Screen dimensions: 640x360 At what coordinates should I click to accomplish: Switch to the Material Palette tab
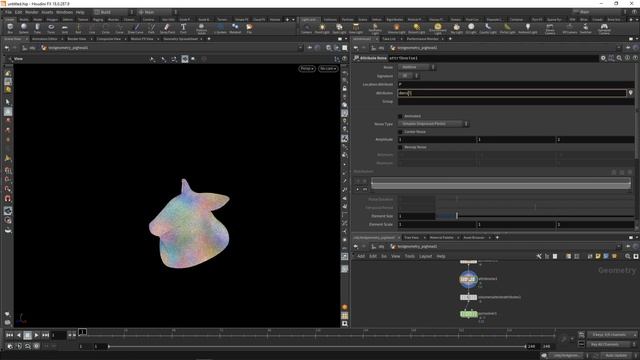(x=442, y=238)
